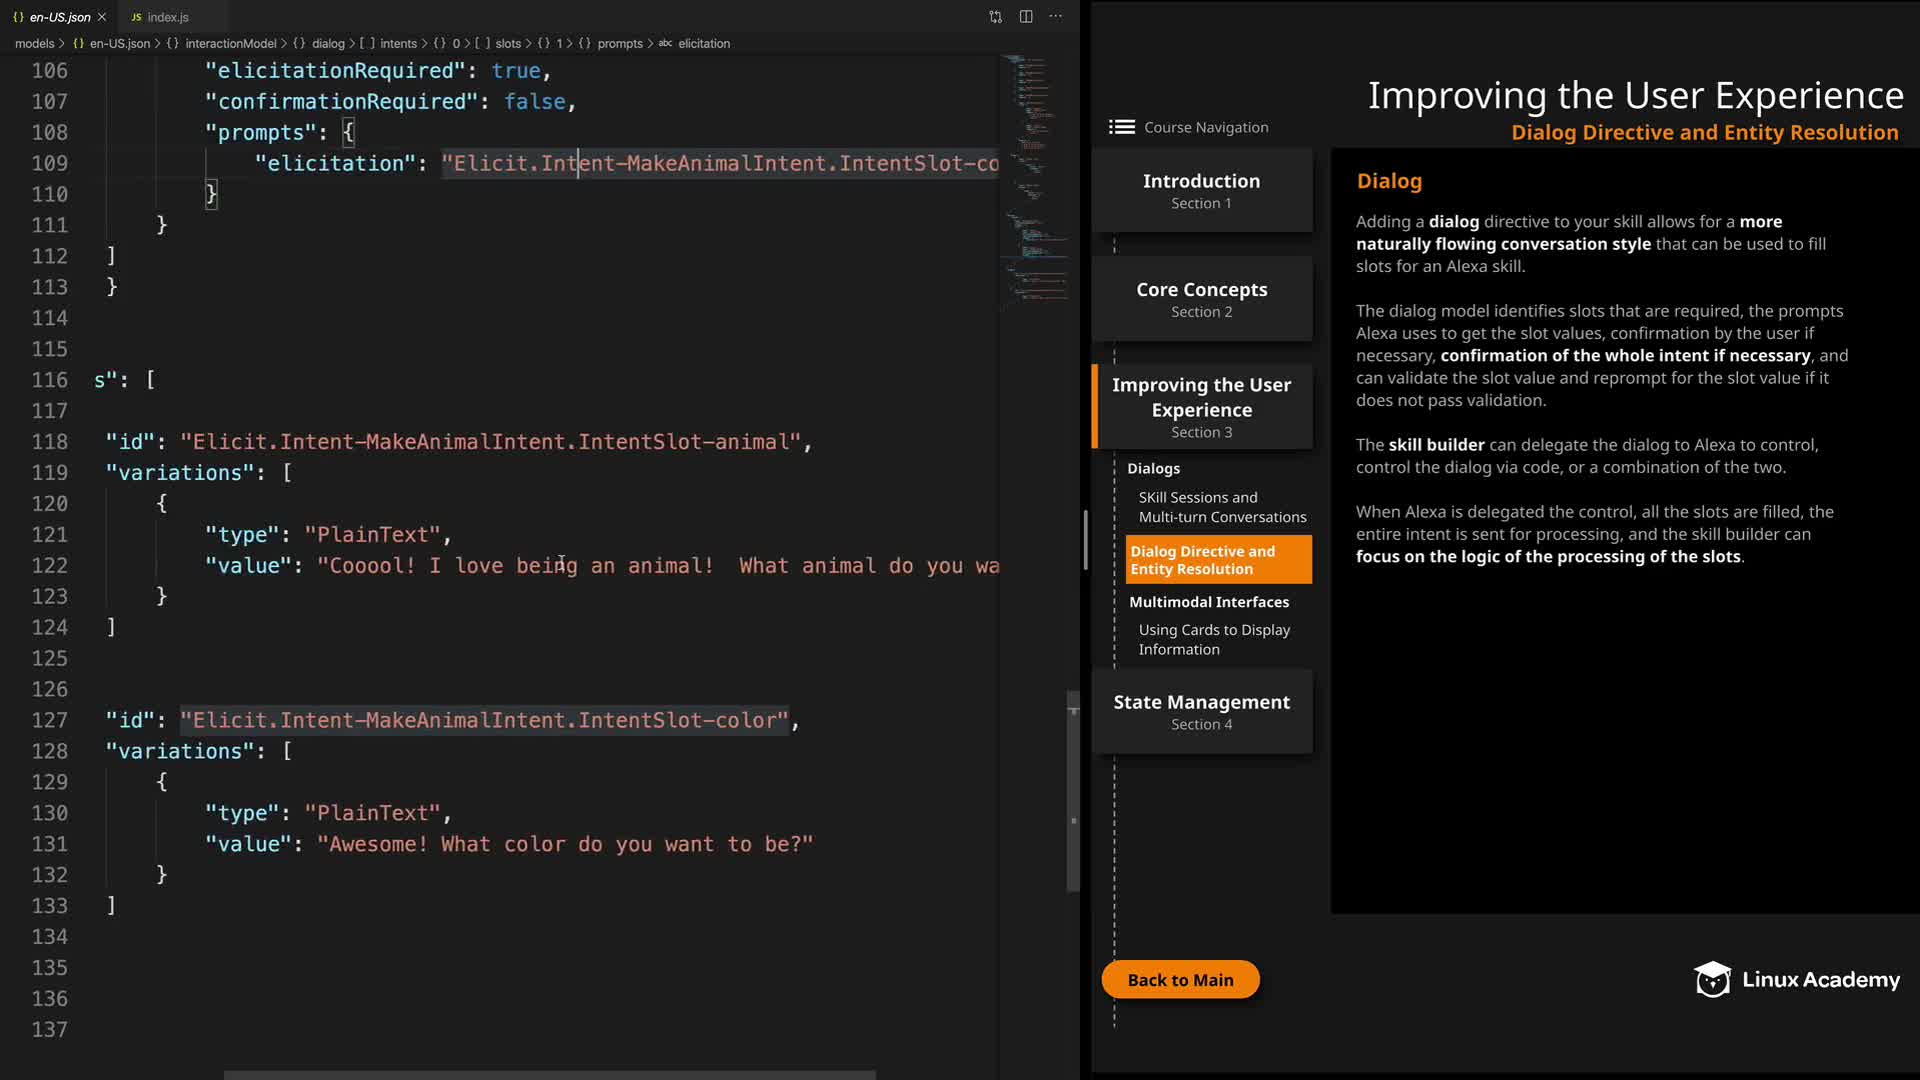Image resolution: width=1920 pixels, height=1080 pixels.
Task: Click the Open Changes compare icon
Action: point(995,17)
